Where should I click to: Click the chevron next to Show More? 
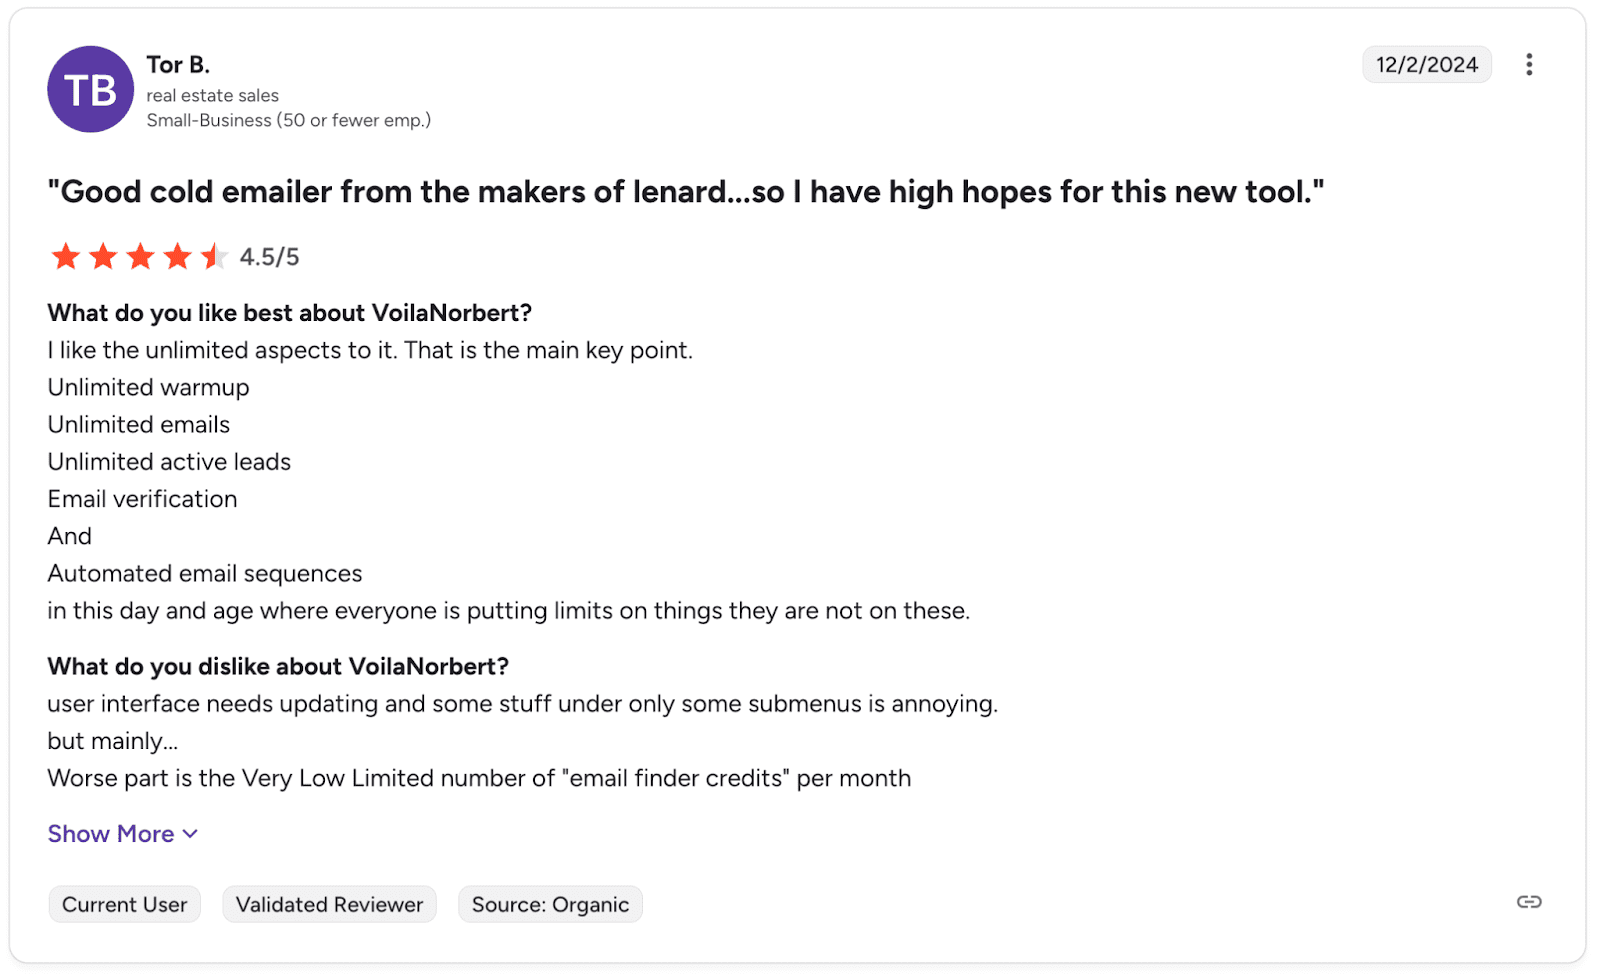tap(190, 834)
